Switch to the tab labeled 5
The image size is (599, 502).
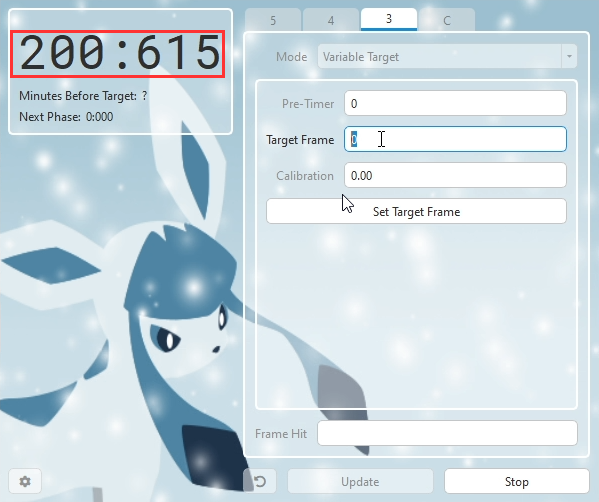[x=273, y=20]
